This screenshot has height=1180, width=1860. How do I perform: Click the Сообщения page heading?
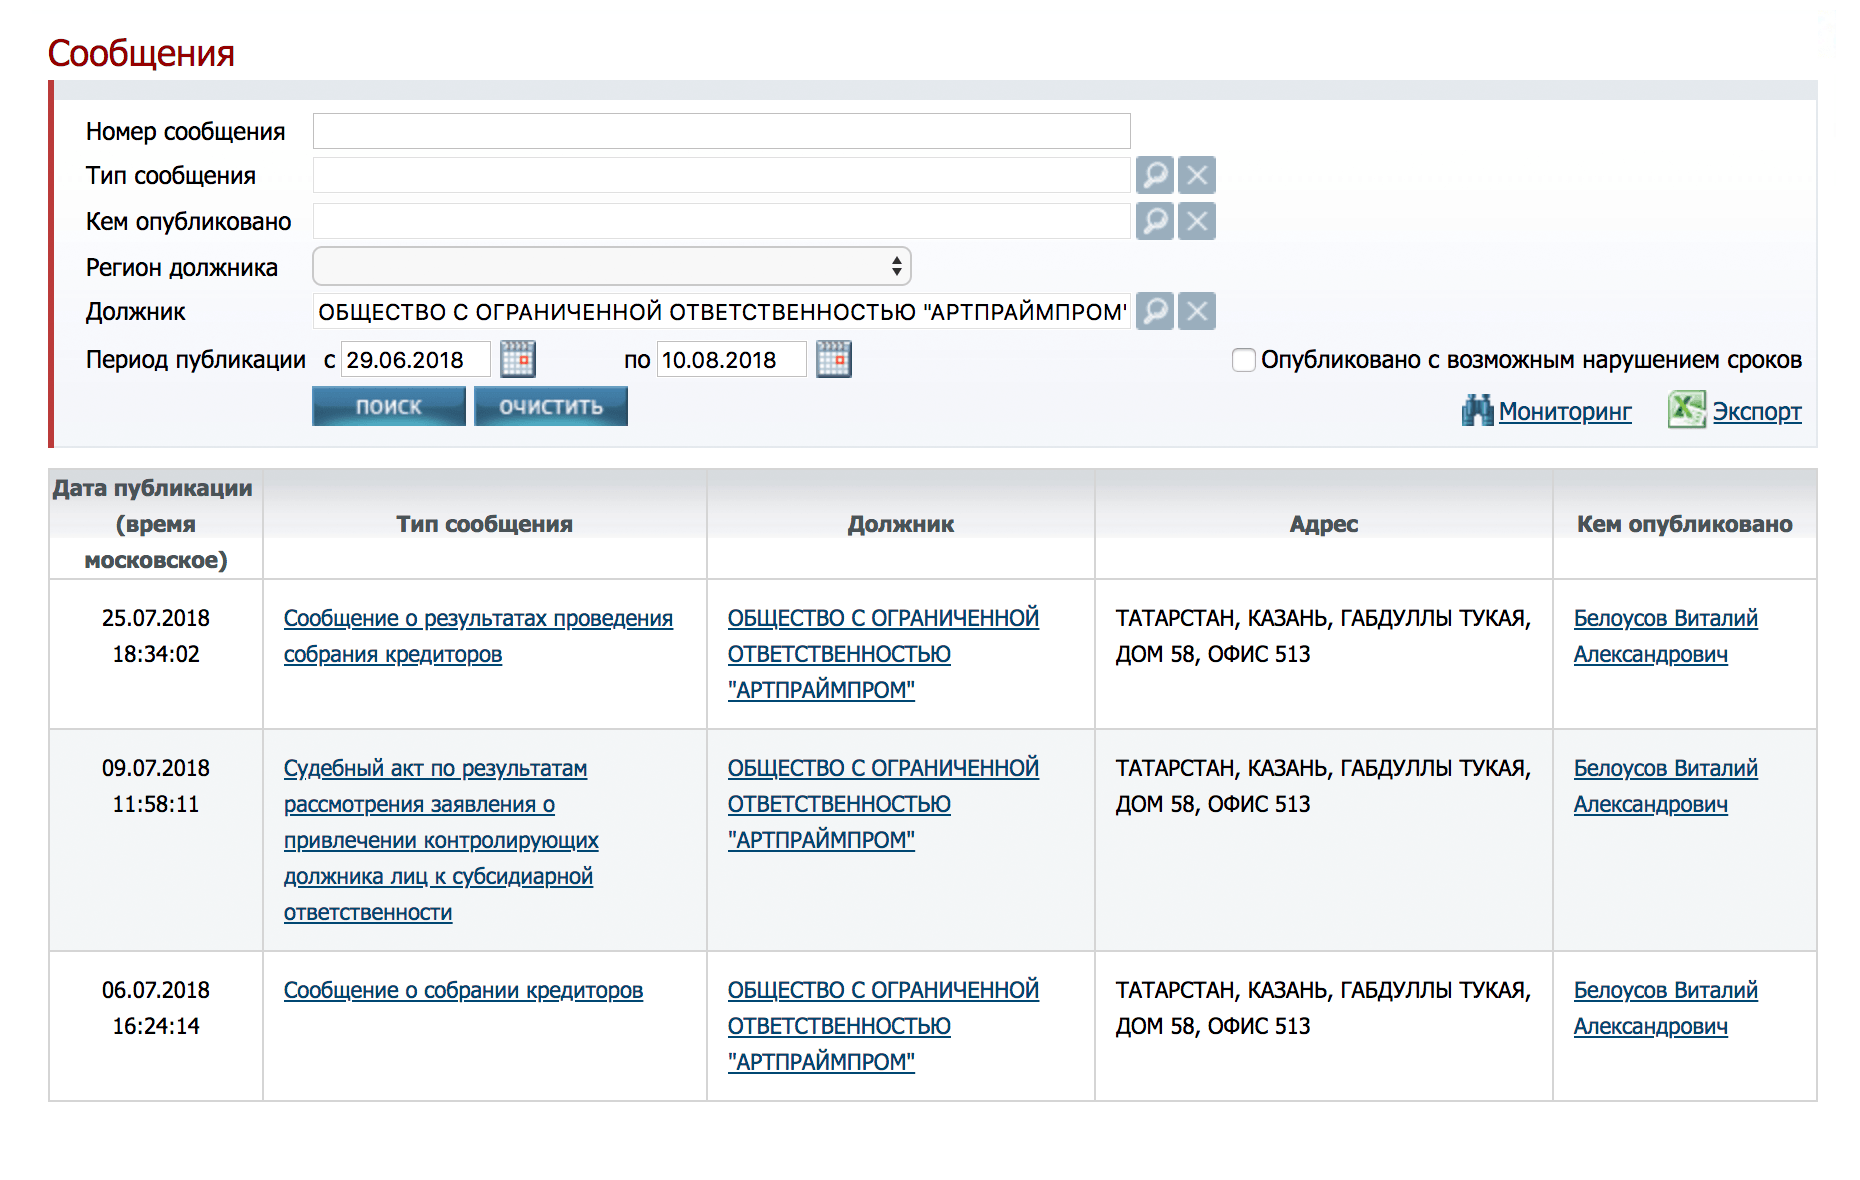[141, 53]
